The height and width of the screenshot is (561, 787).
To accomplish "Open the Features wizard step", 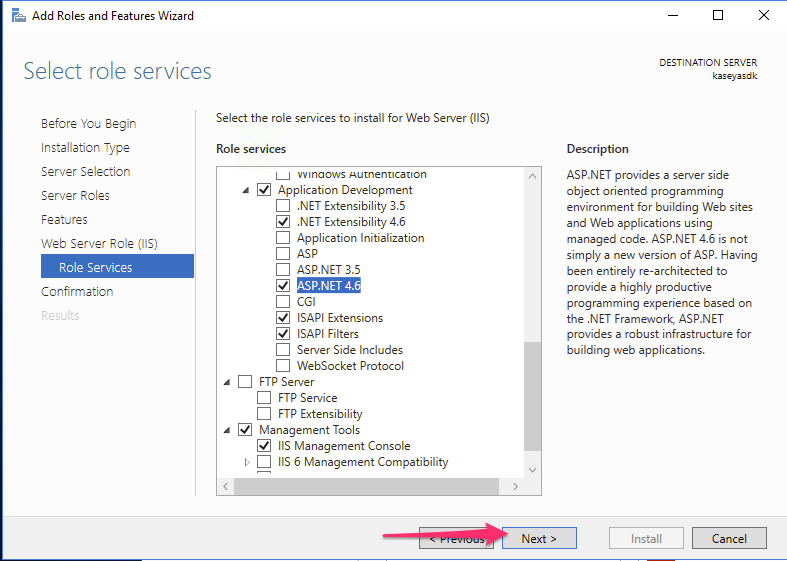I will coord(64,219).
